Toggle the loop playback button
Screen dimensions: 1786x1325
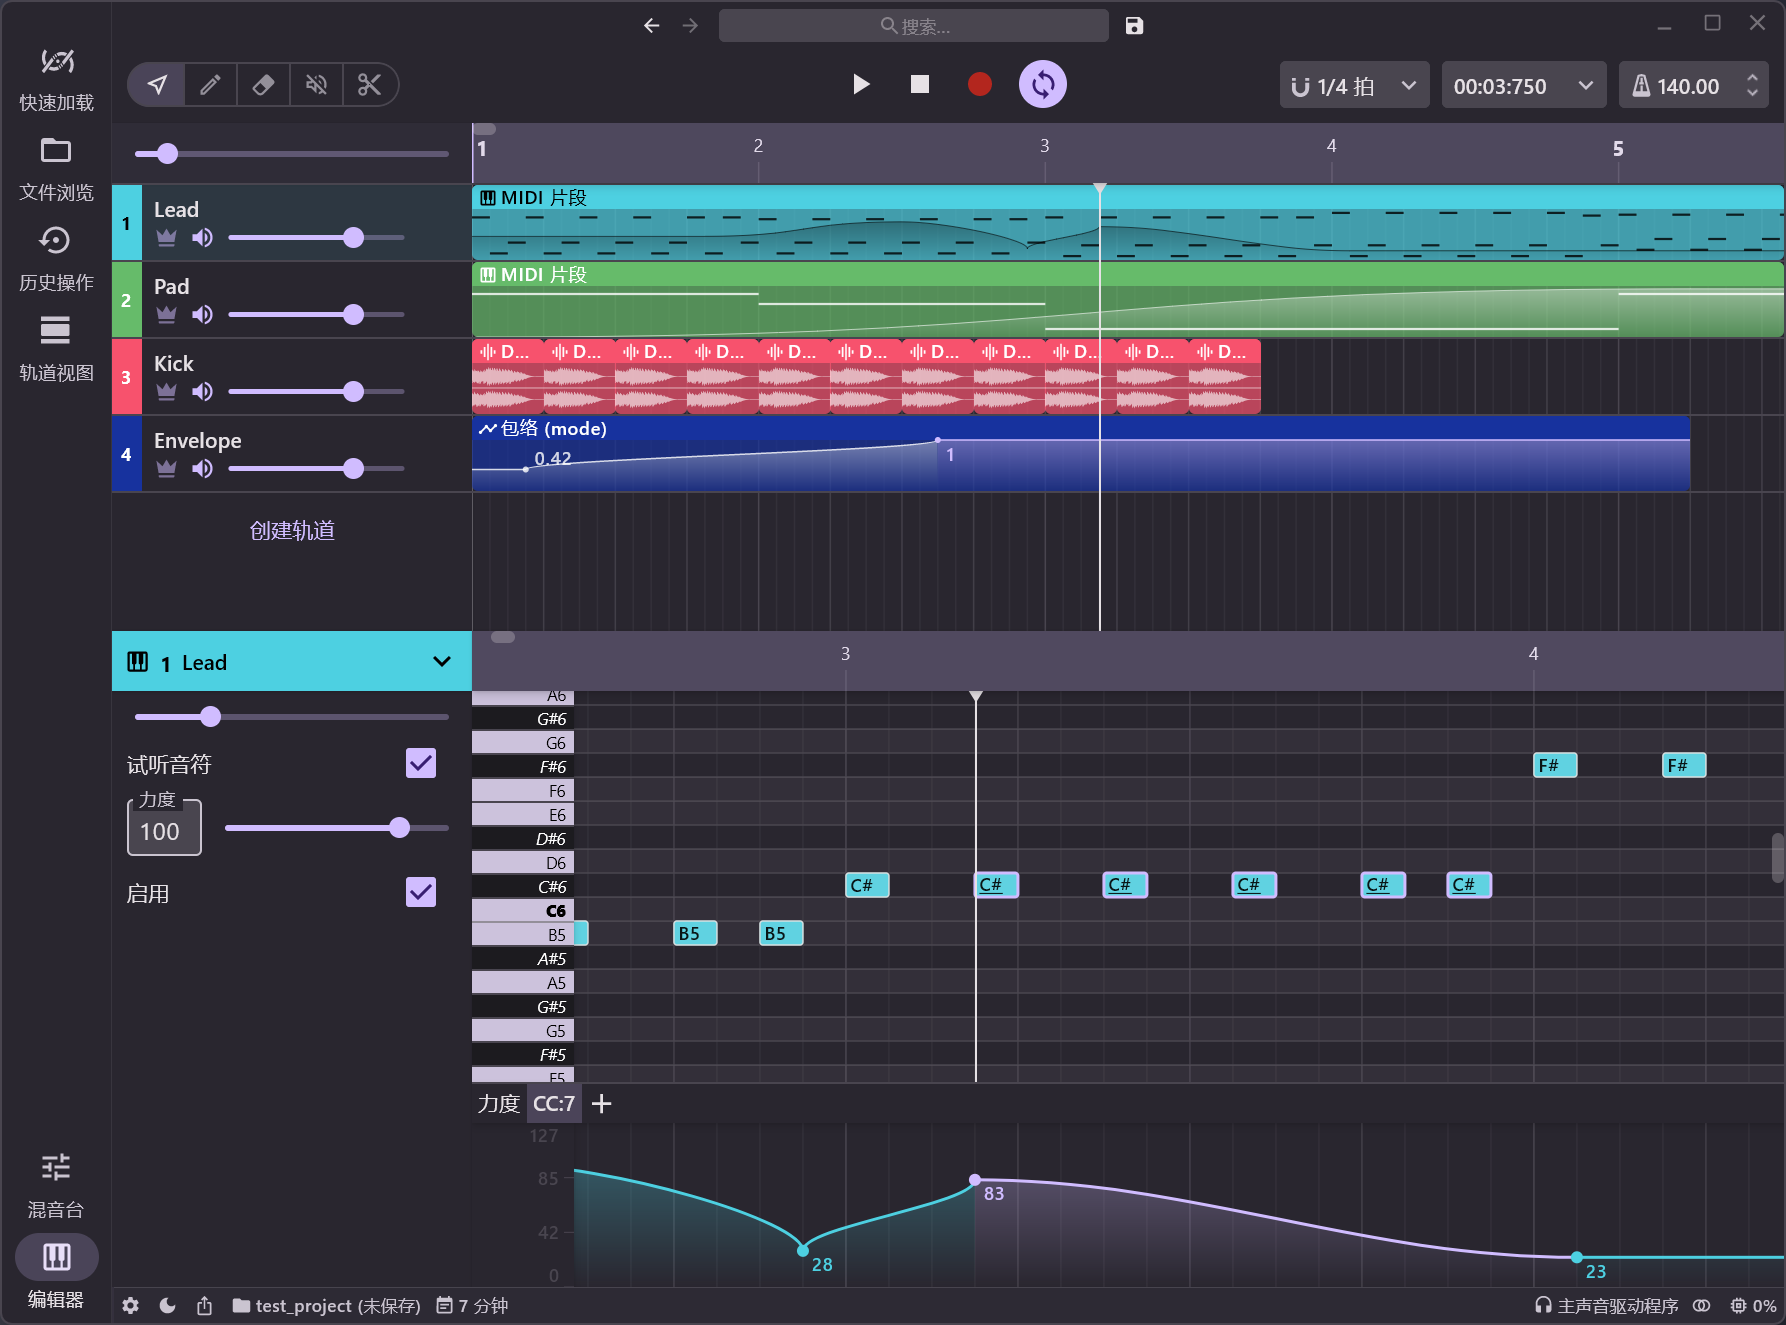tap(1042, 85)
